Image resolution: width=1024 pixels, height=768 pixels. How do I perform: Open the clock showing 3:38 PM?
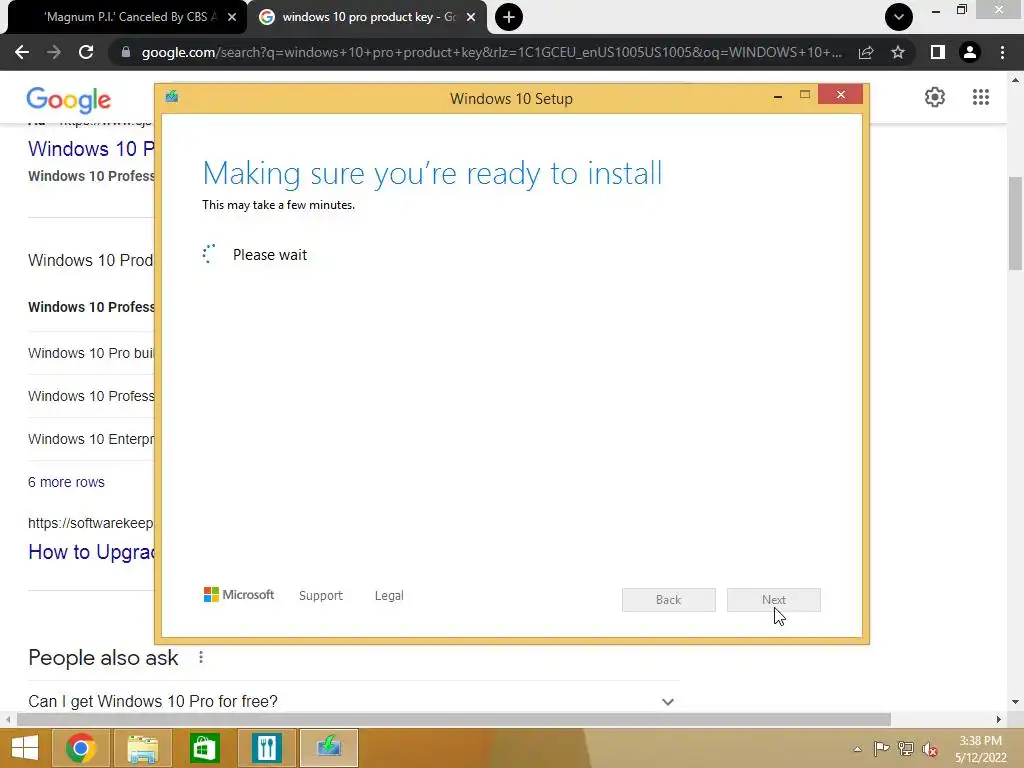coord(980,749)
